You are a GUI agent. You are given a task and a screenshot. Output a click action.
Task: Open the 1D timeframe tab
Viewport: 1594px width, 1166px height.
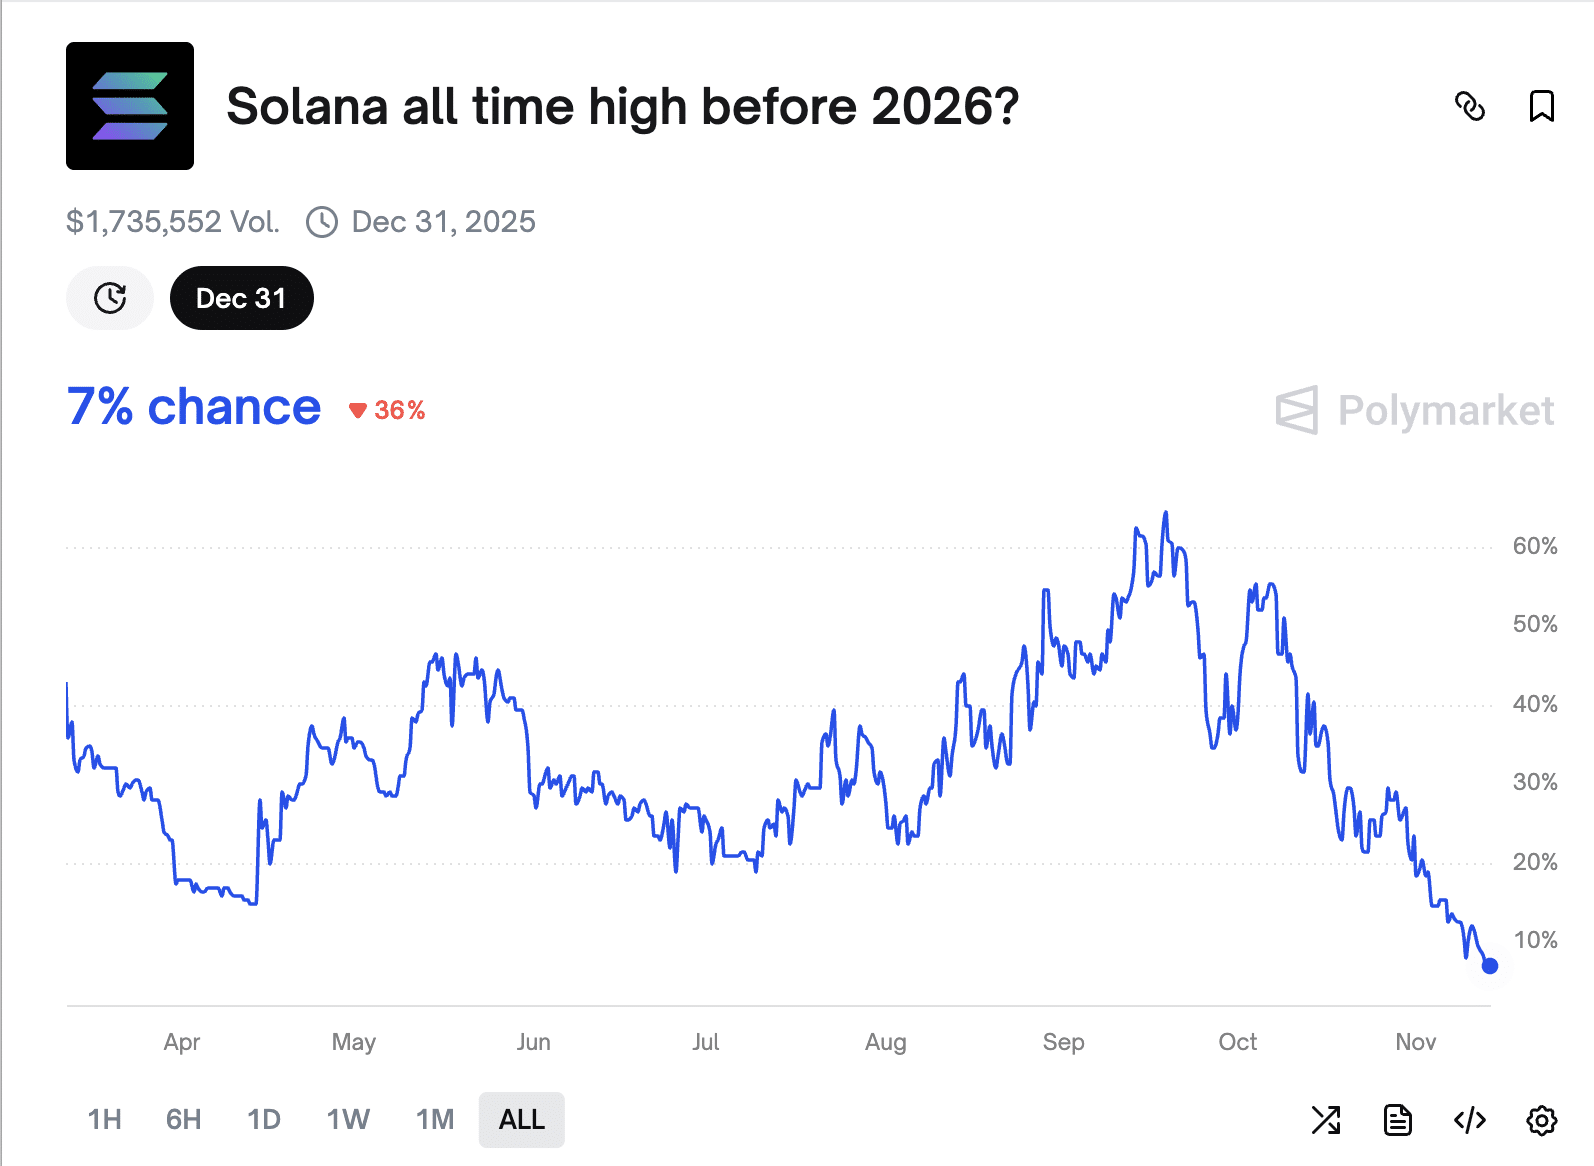[x=263, y=1120]
